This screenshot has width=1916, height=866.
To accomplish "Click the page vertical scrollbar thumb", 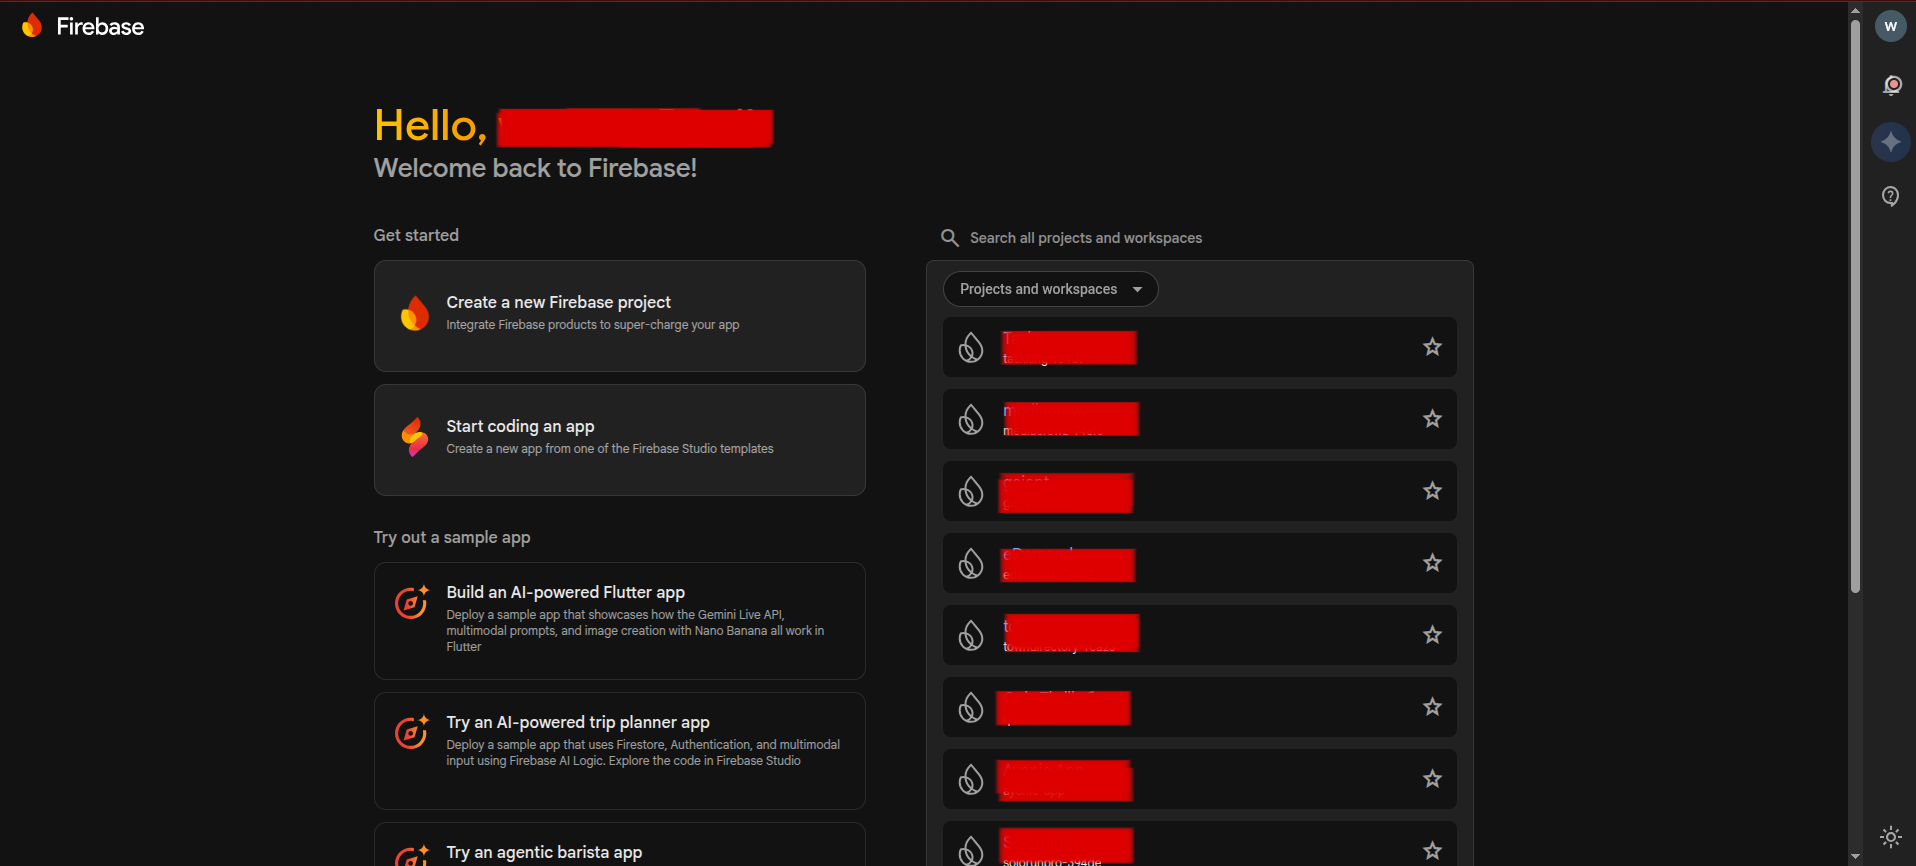I will (1855, 300).
